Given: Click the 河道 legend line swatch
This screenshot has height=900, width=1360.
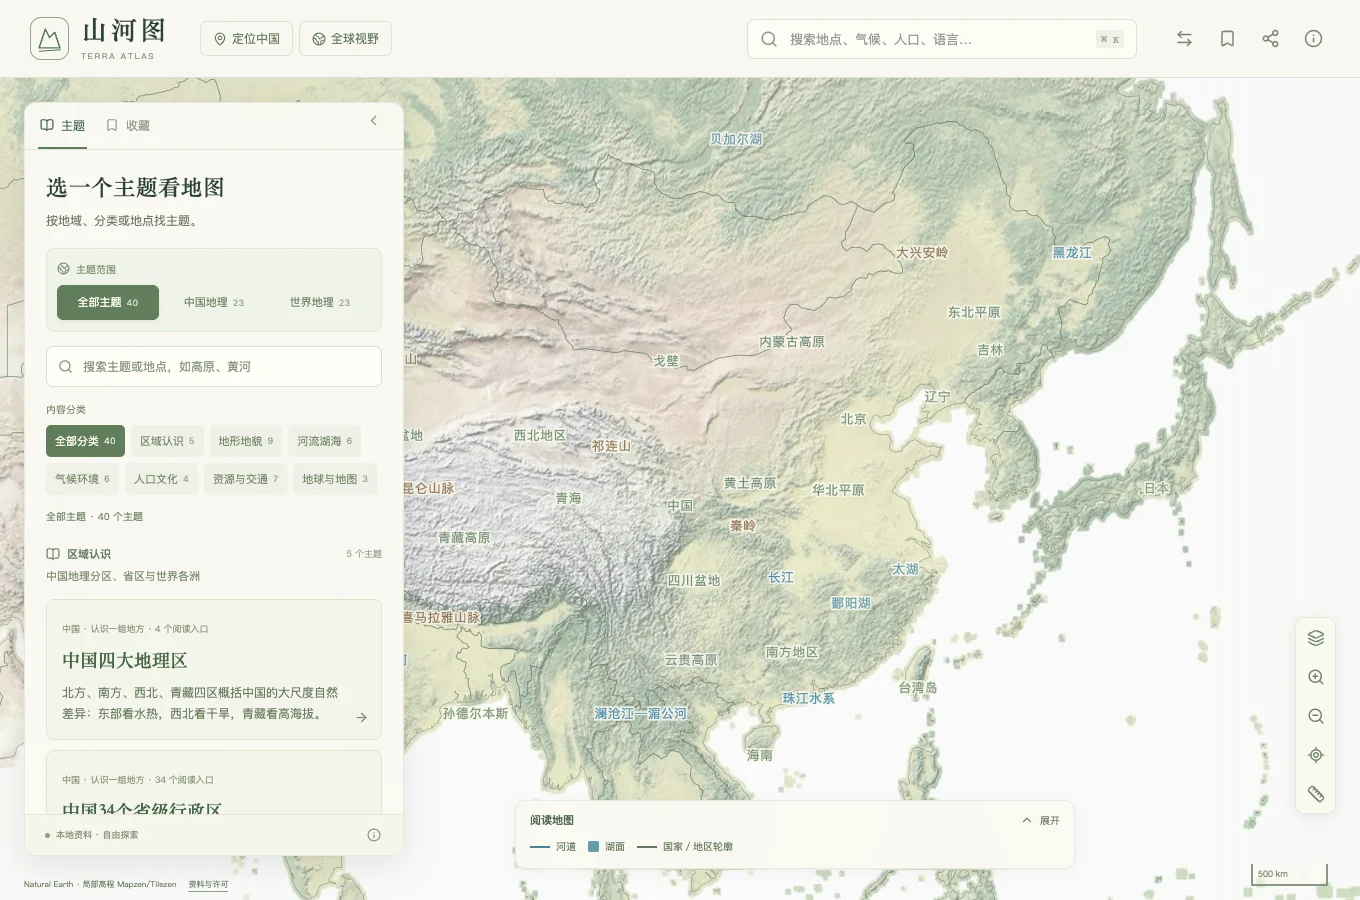Looking at the screenshot, I should pos(540,847).
